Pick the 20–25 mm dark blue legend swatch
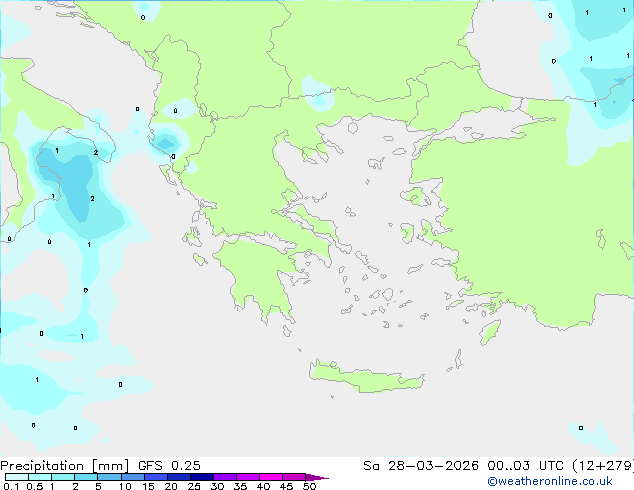 tap(179, 477)
